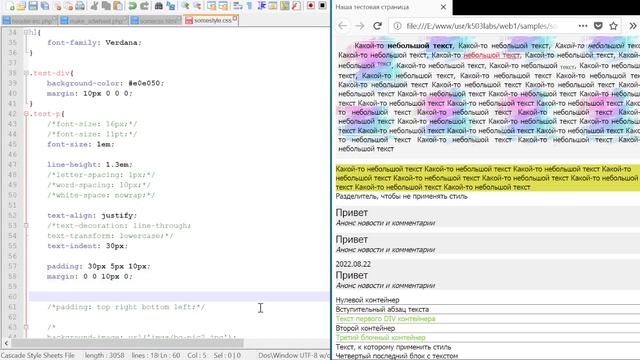Toggle synchronize vertical scrolling icon
The height and width of the screenshot is (360, 640).
point(211,6)
